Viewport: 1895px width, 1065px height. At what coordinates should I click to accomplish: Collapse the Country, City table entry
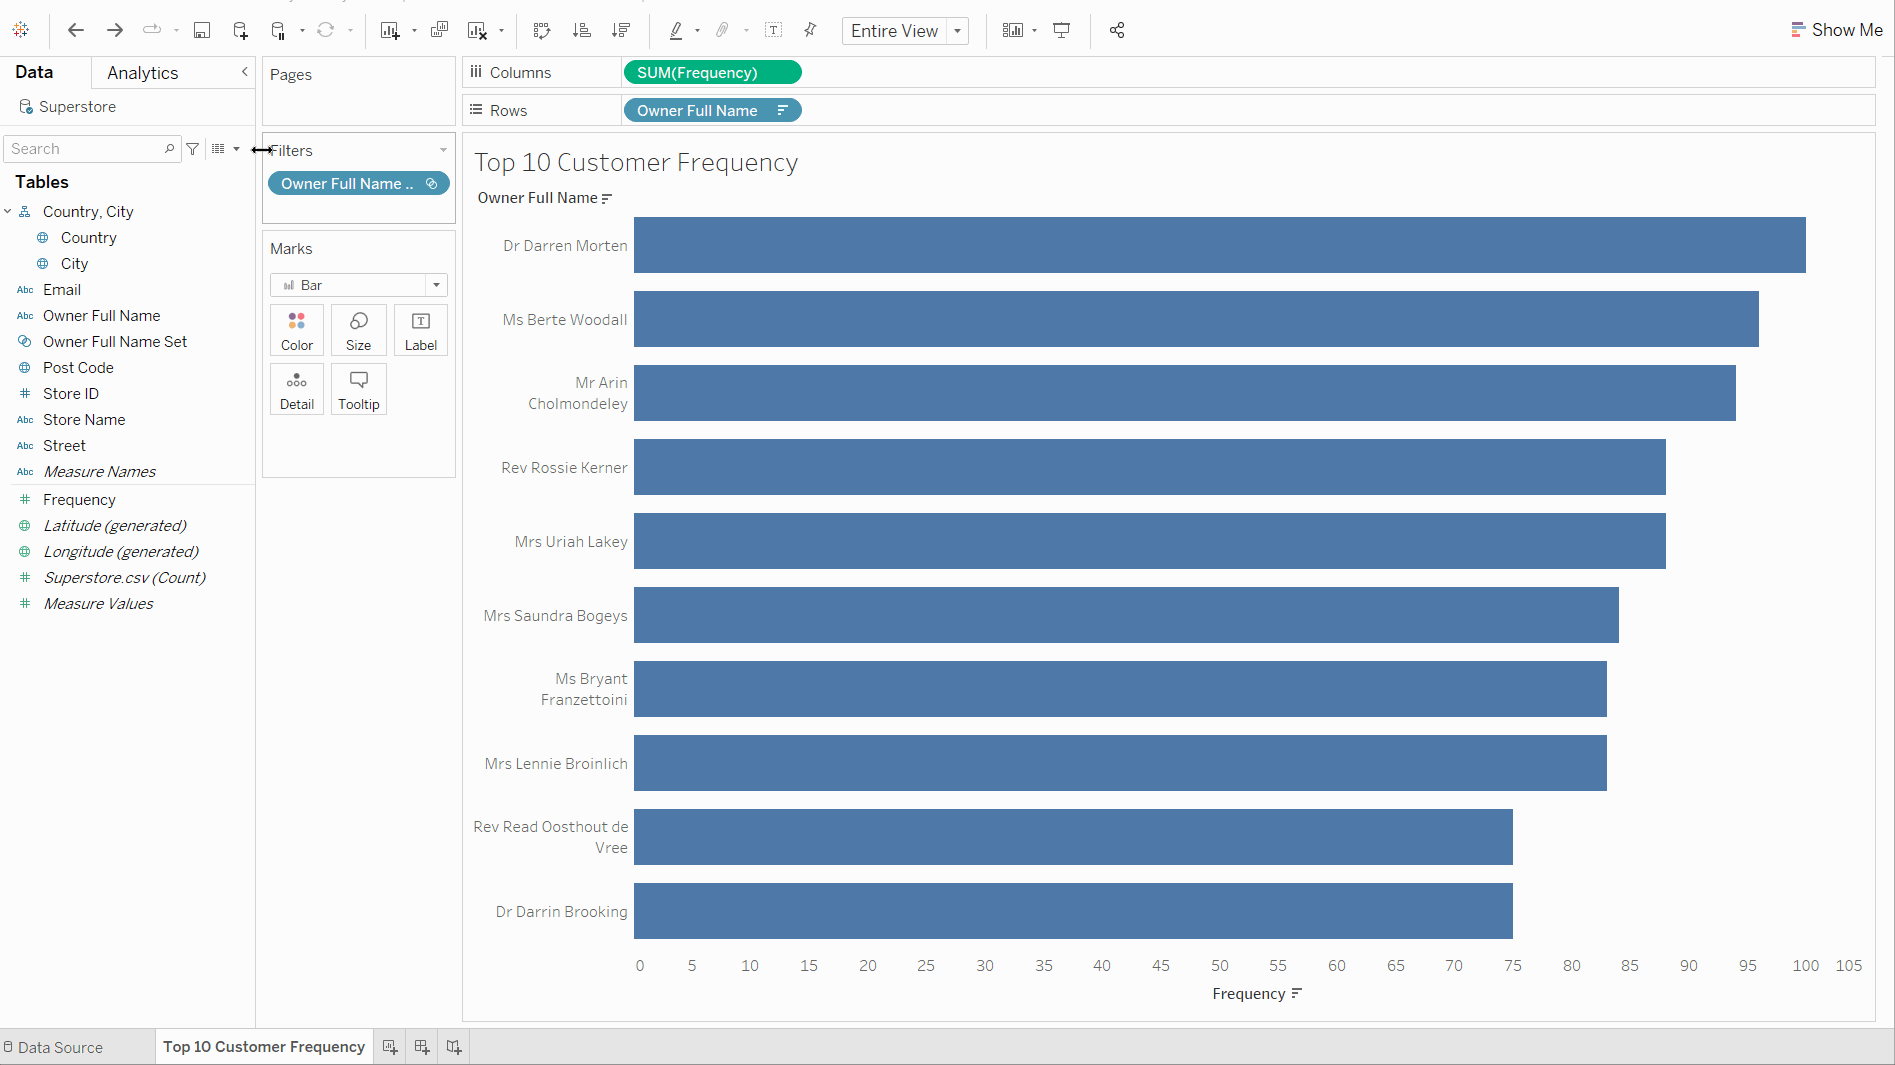pyautogui.click(x=8, y=211)
